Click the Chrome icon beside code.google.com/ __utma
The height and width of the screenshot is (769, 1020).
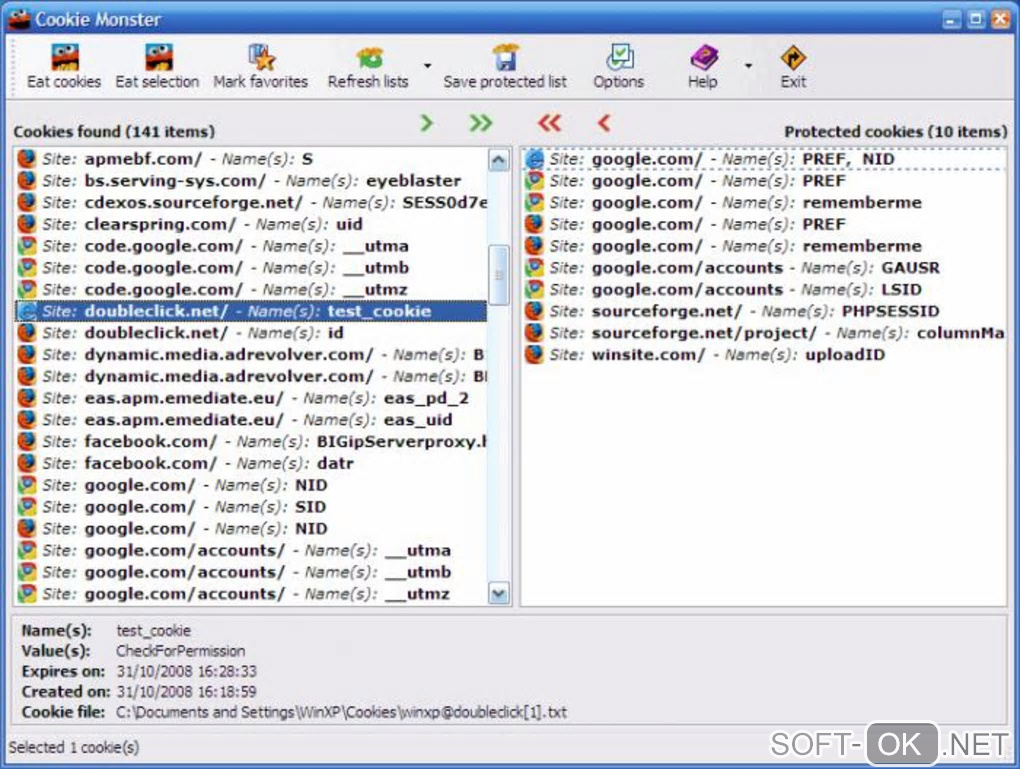(x=27, y=246)
